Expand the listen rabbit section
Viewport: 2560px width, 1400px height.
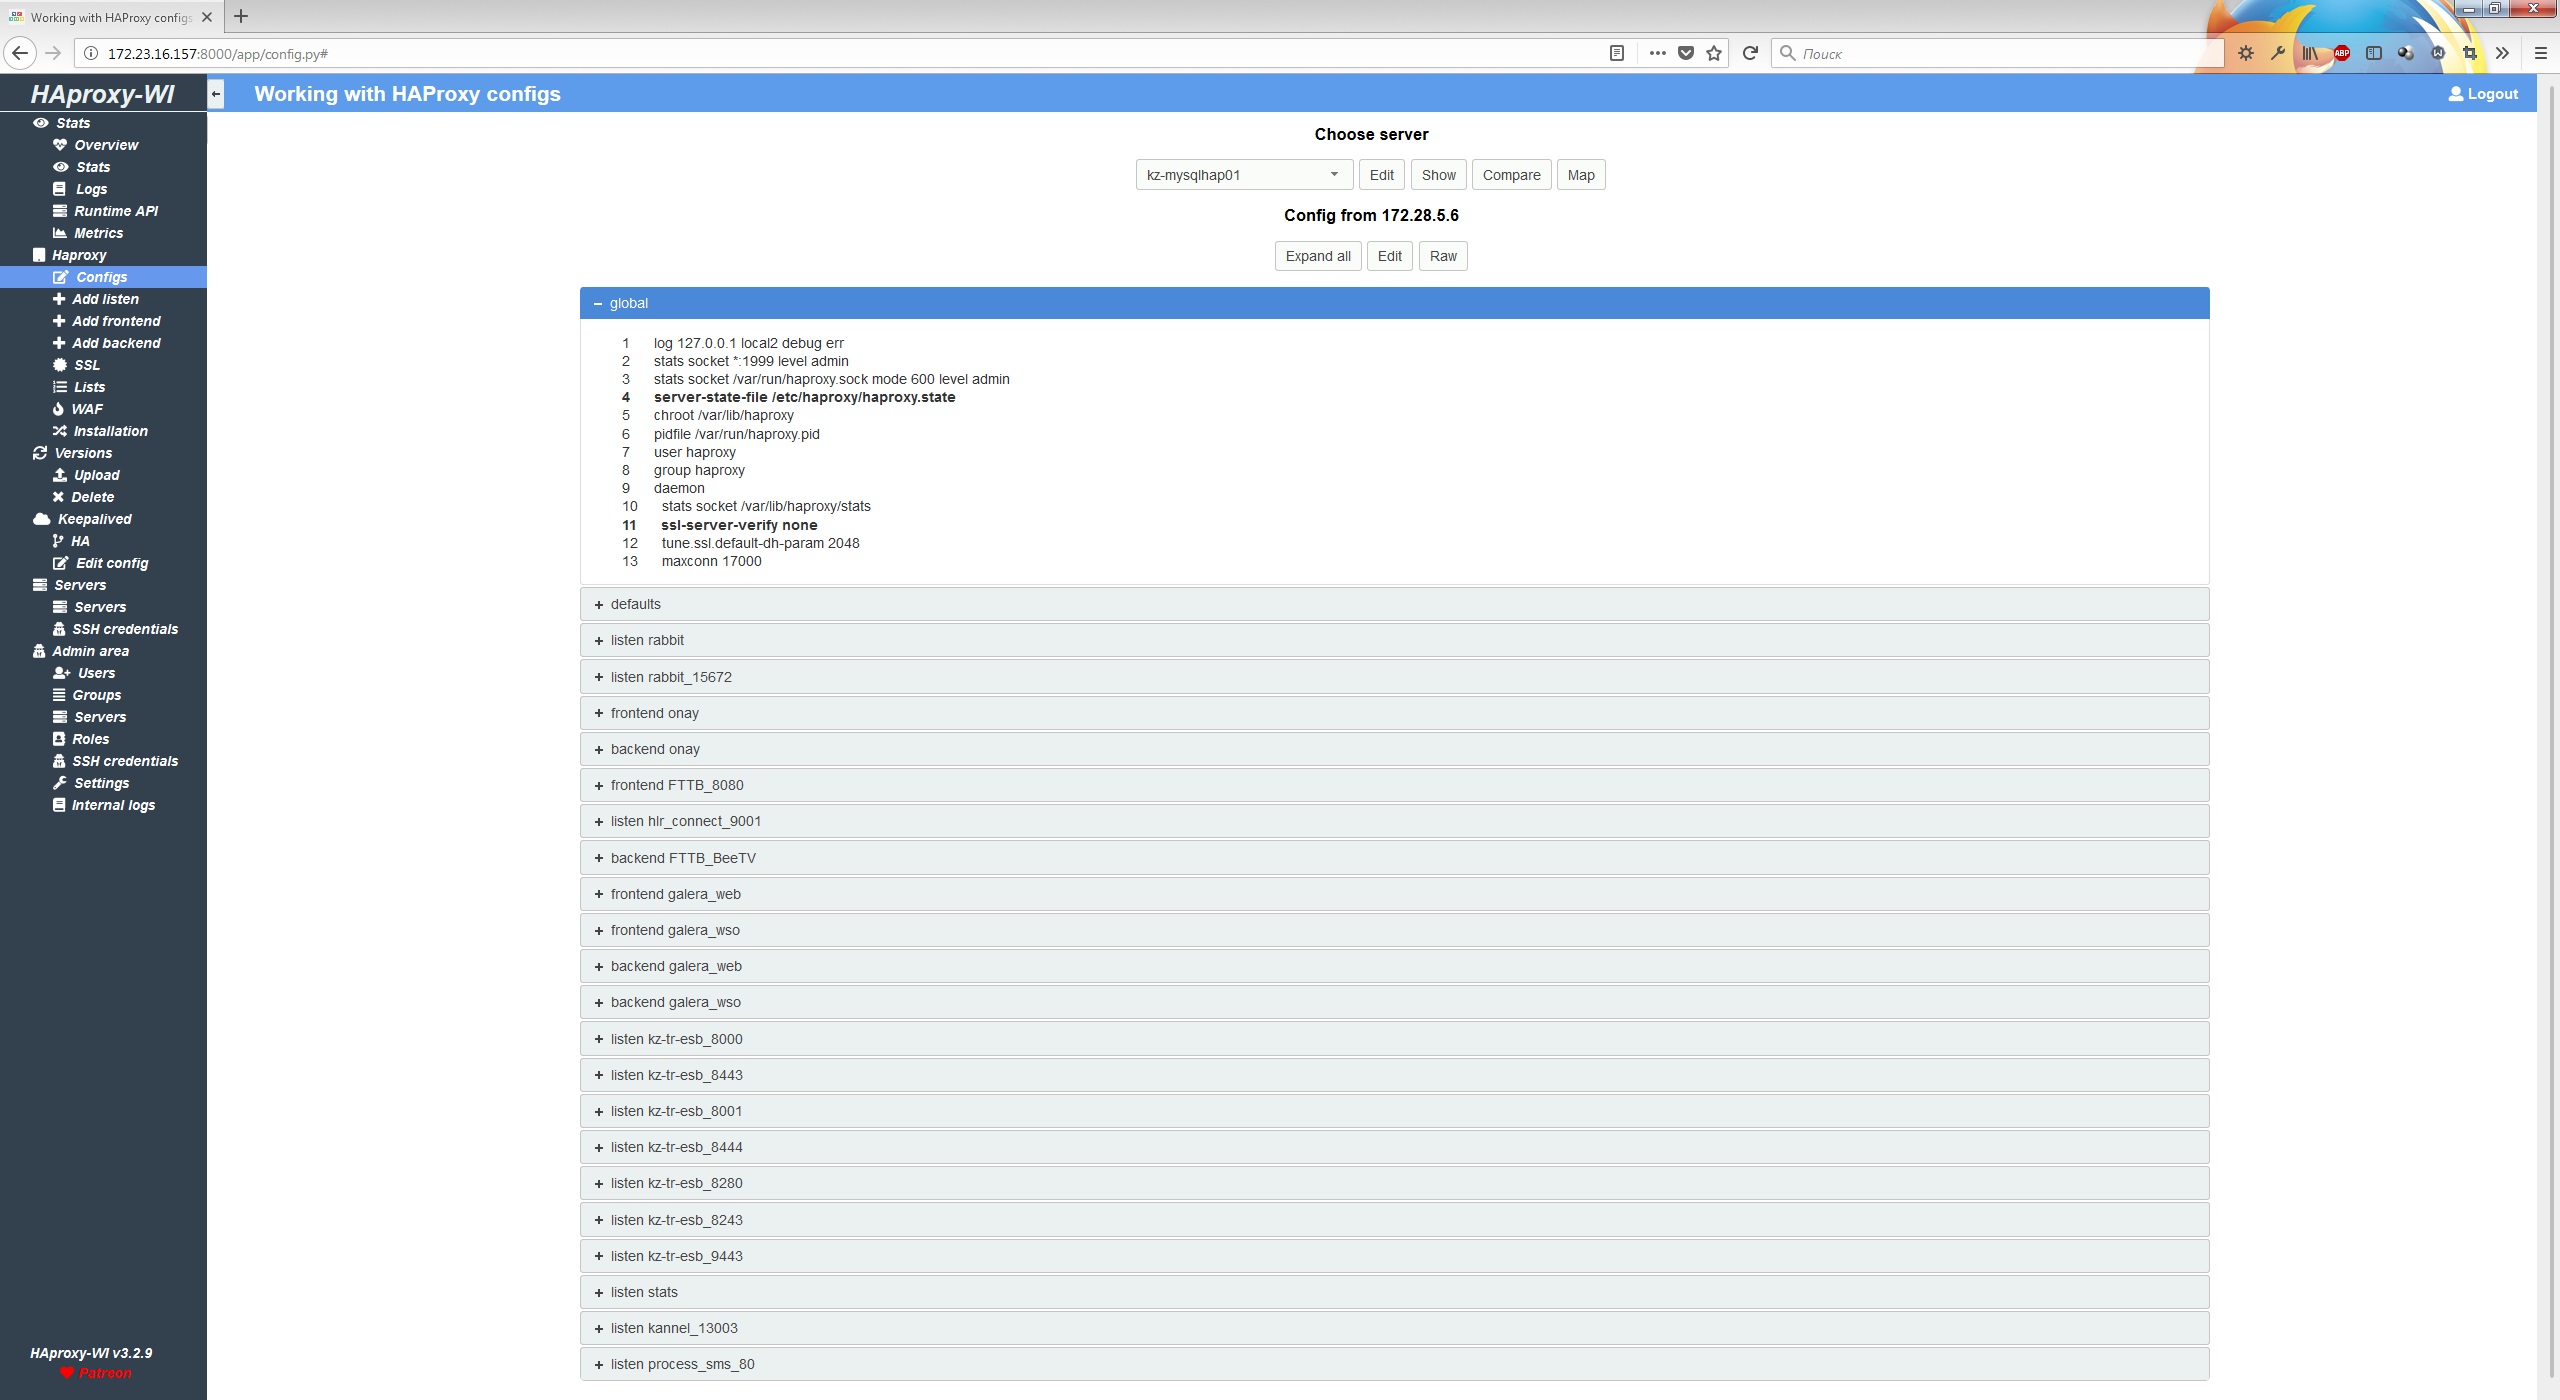point(647,640)
